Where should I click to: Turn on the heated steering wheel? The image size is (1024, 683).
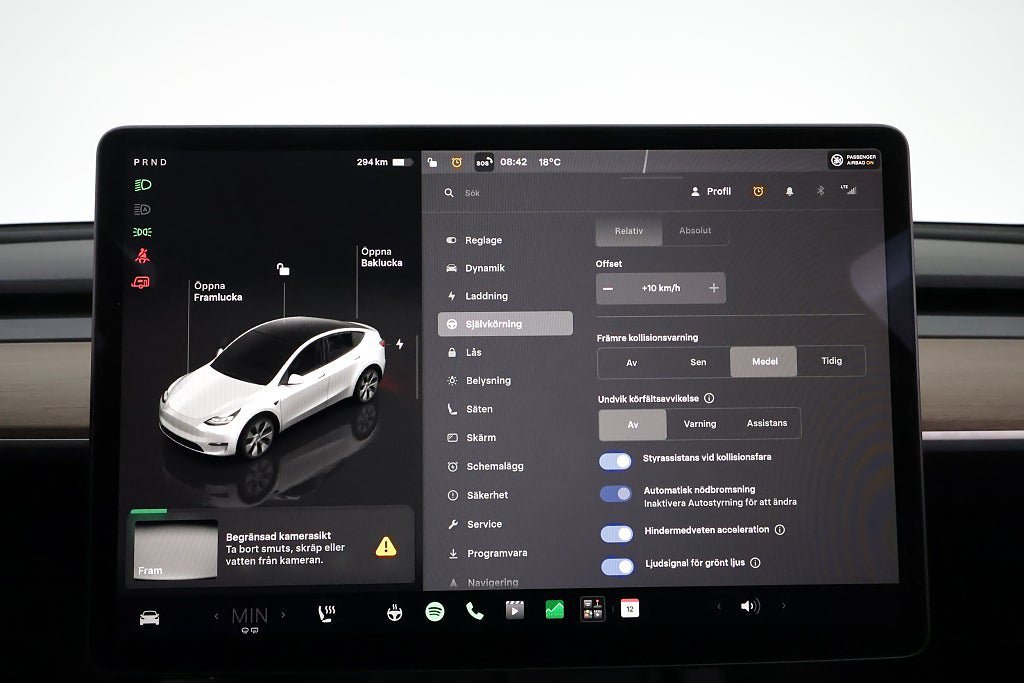click(x=394, y=612)
